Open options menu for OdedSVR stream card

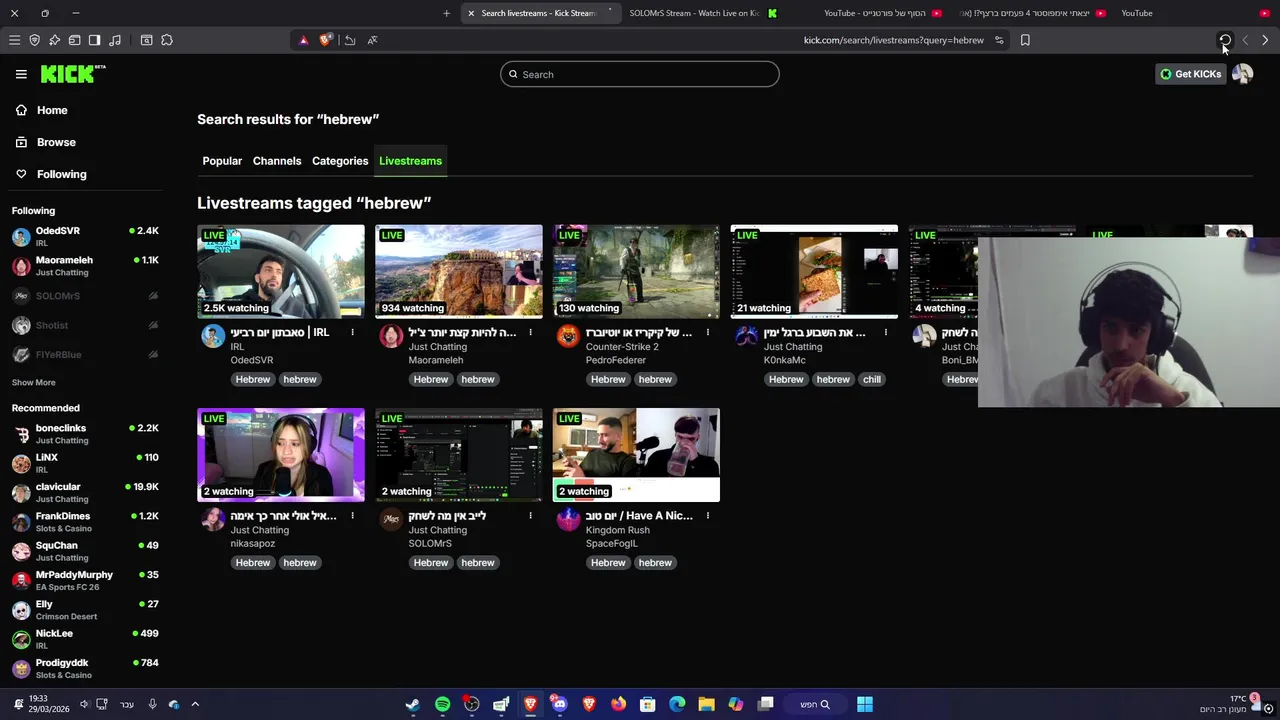(x=352, y=332)
